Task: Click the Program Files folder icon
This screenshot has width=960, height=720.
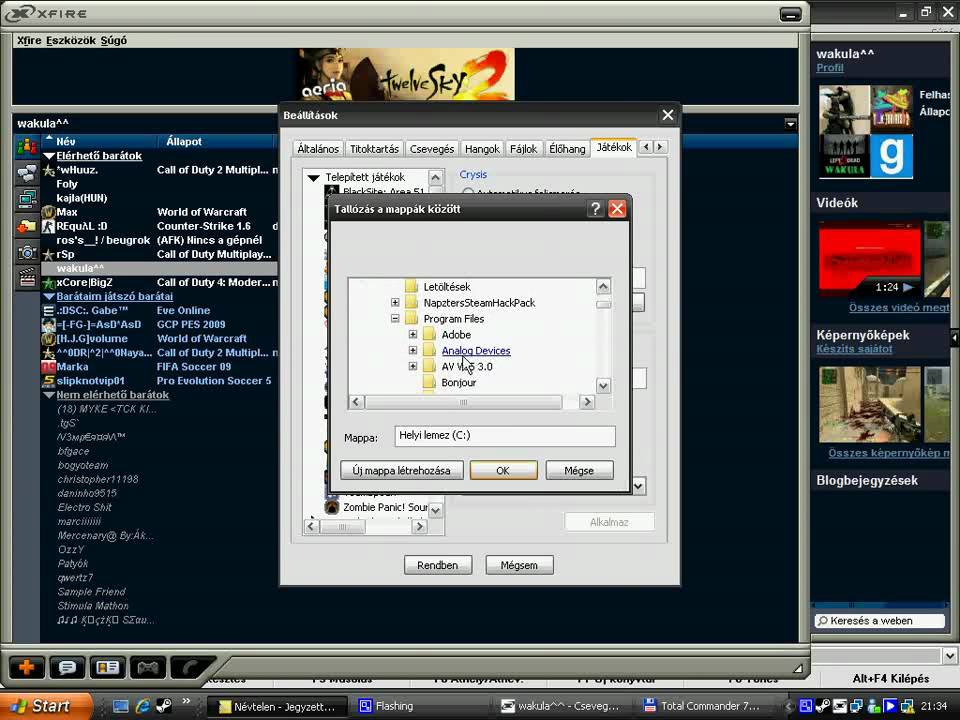Action: (411, 318)
